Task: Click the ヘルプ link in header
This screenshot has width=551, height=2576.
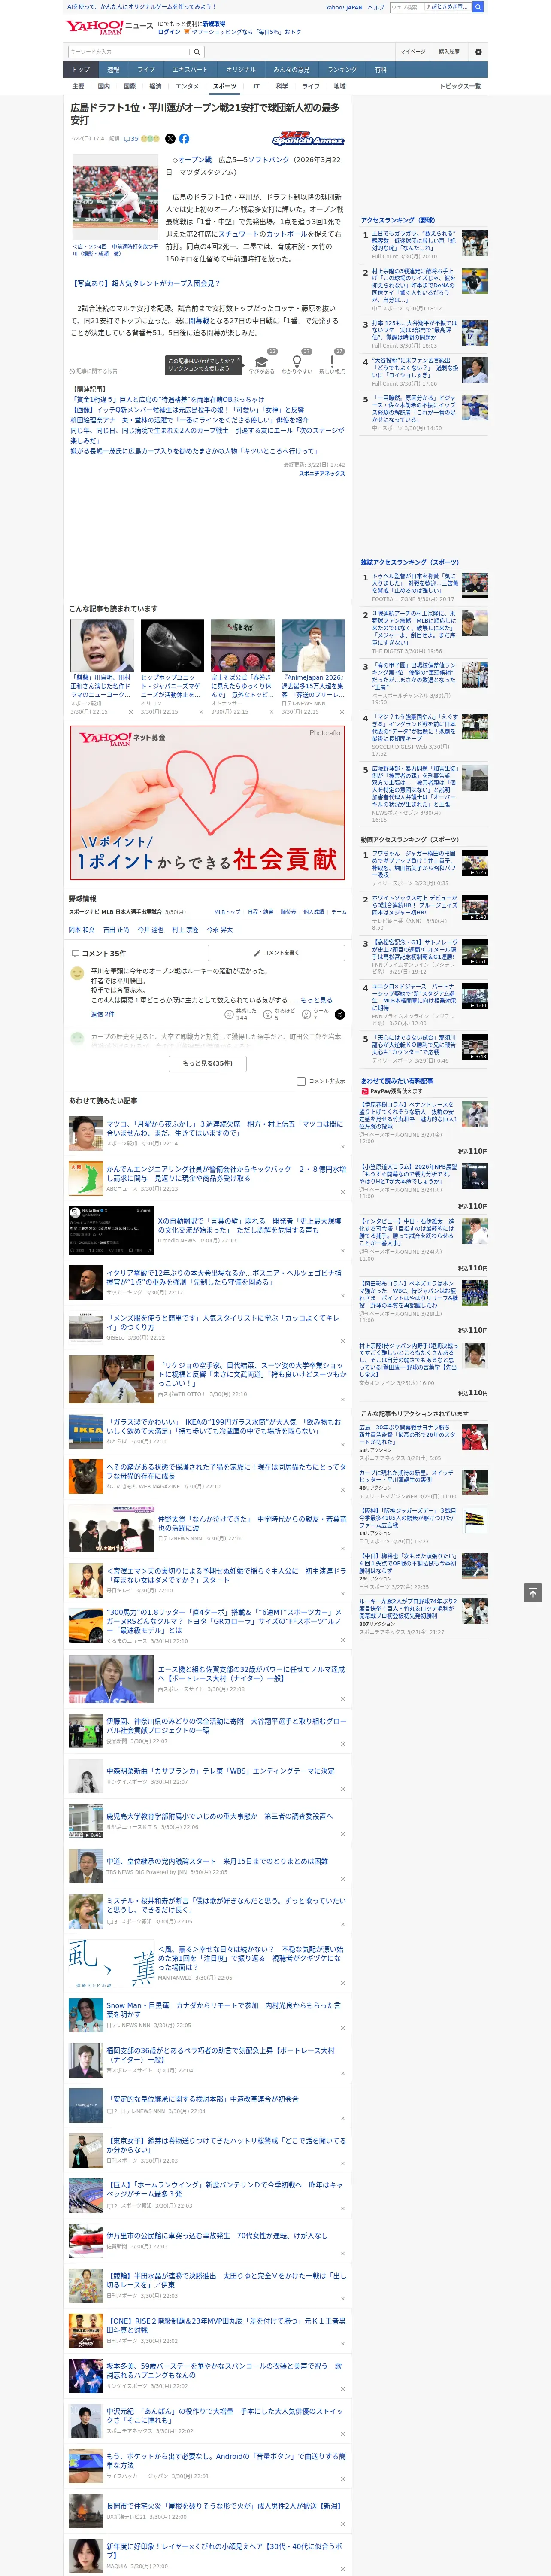Action: [x=376, y=7]
